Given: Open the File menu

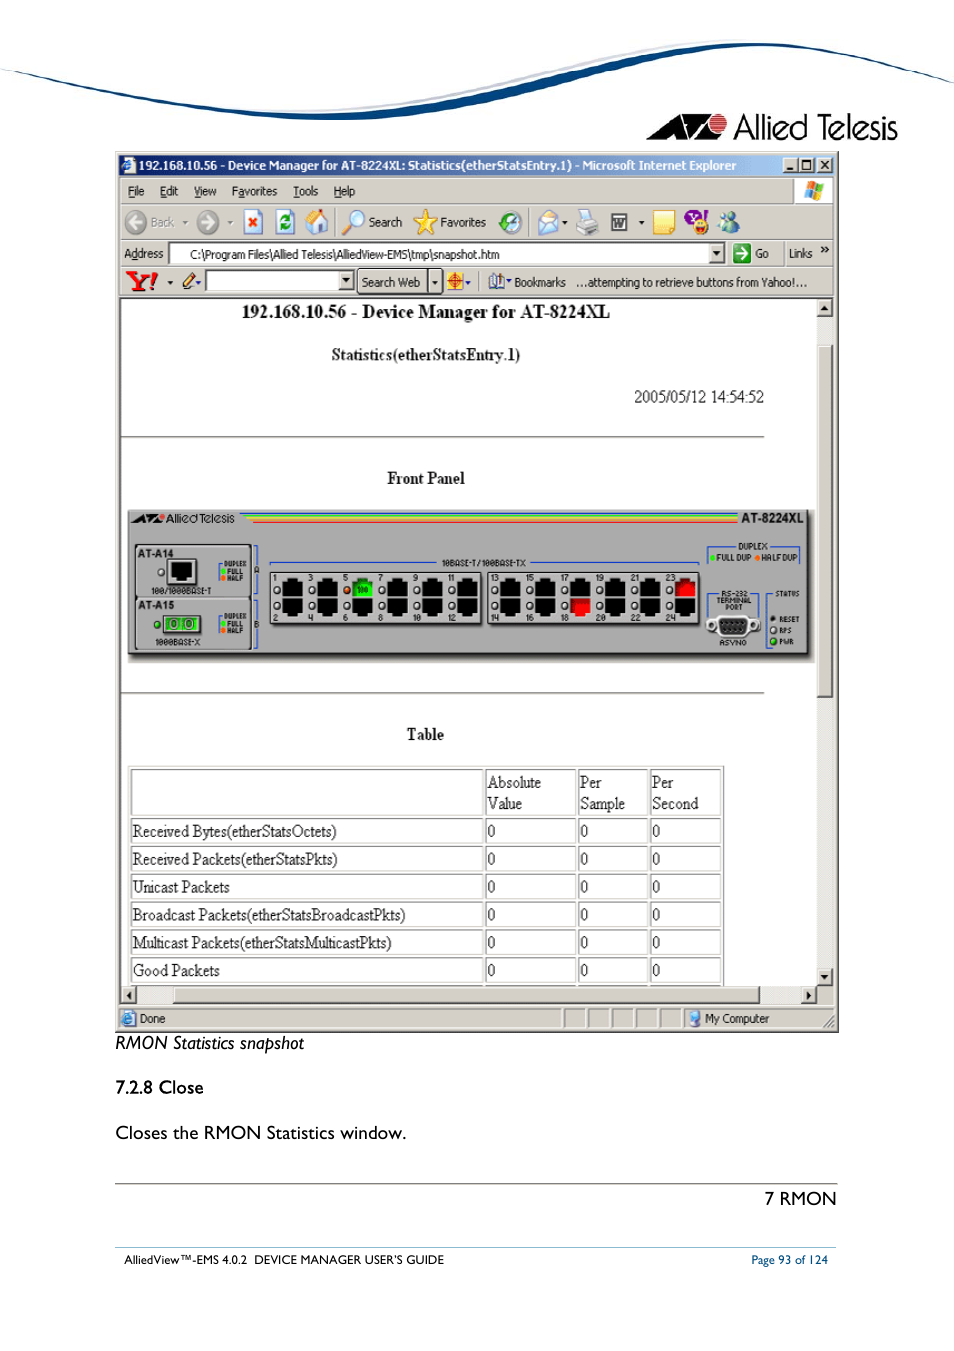Looking at the screenshot, I should tap(136, 191).
